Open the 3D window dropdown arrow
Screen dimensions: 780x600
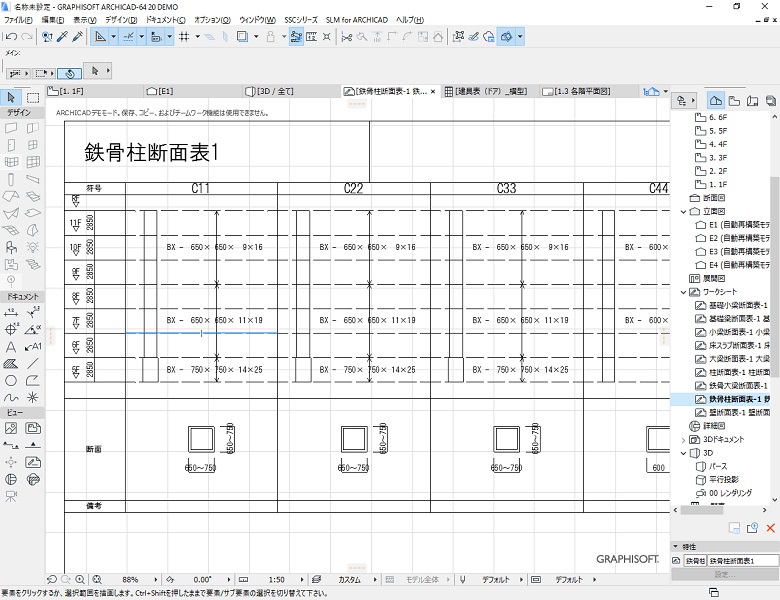point(520,36)
